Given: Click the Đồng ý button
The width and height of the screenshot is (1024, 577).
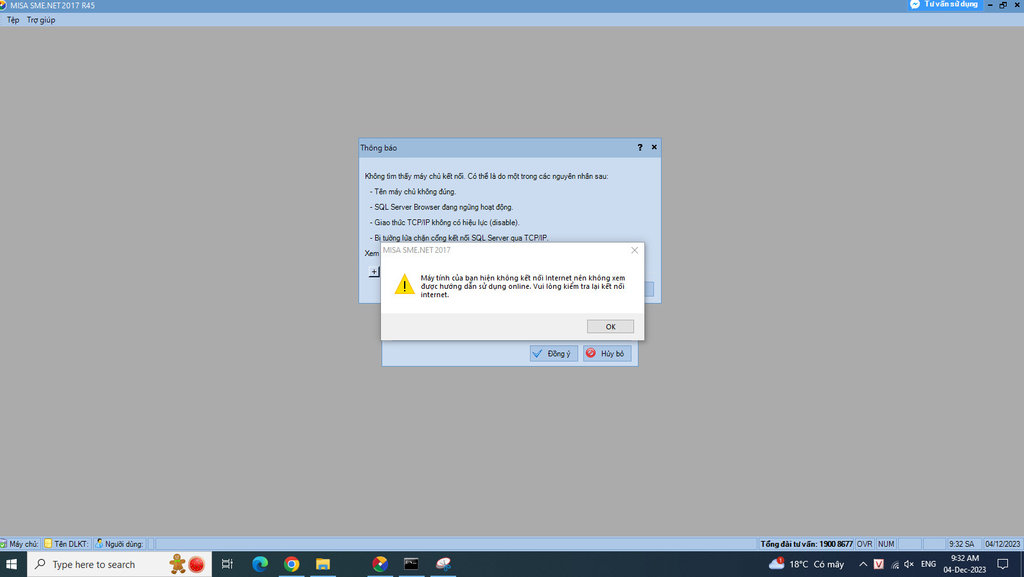Looking at the screenshot, I should (554, 353).
